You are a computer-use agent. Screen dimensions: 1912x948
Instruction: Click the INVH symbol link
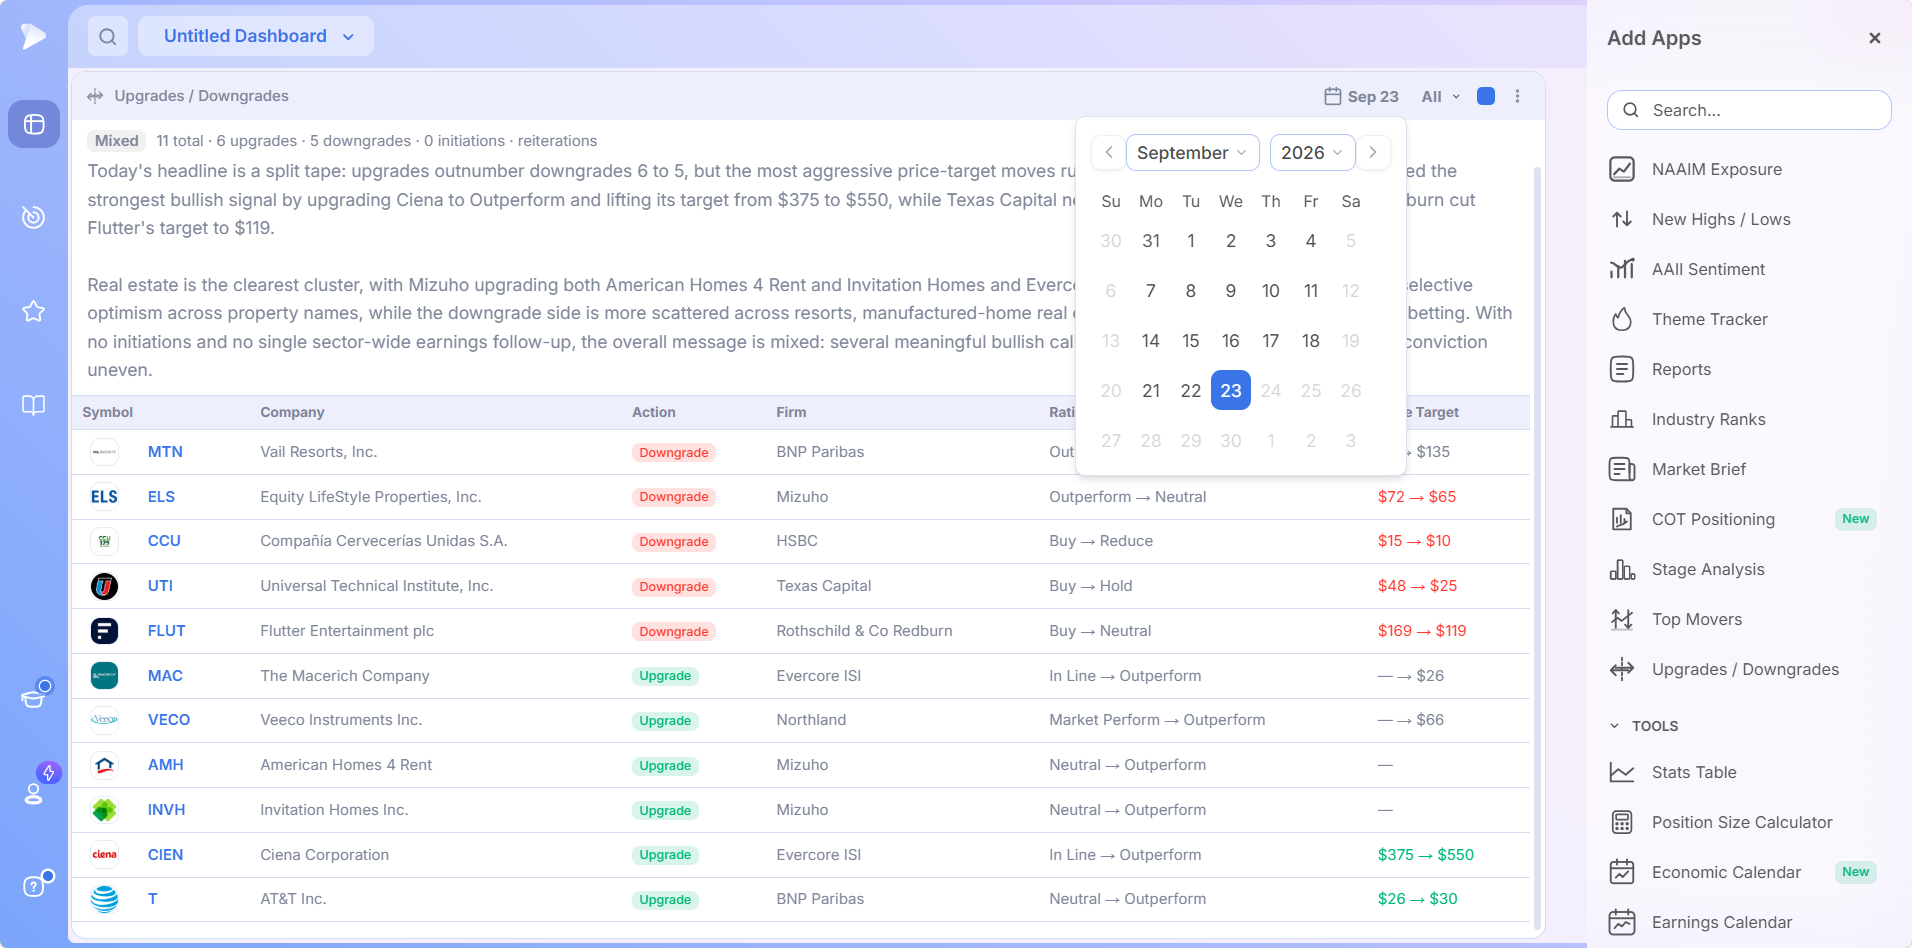tap(166, 809)
